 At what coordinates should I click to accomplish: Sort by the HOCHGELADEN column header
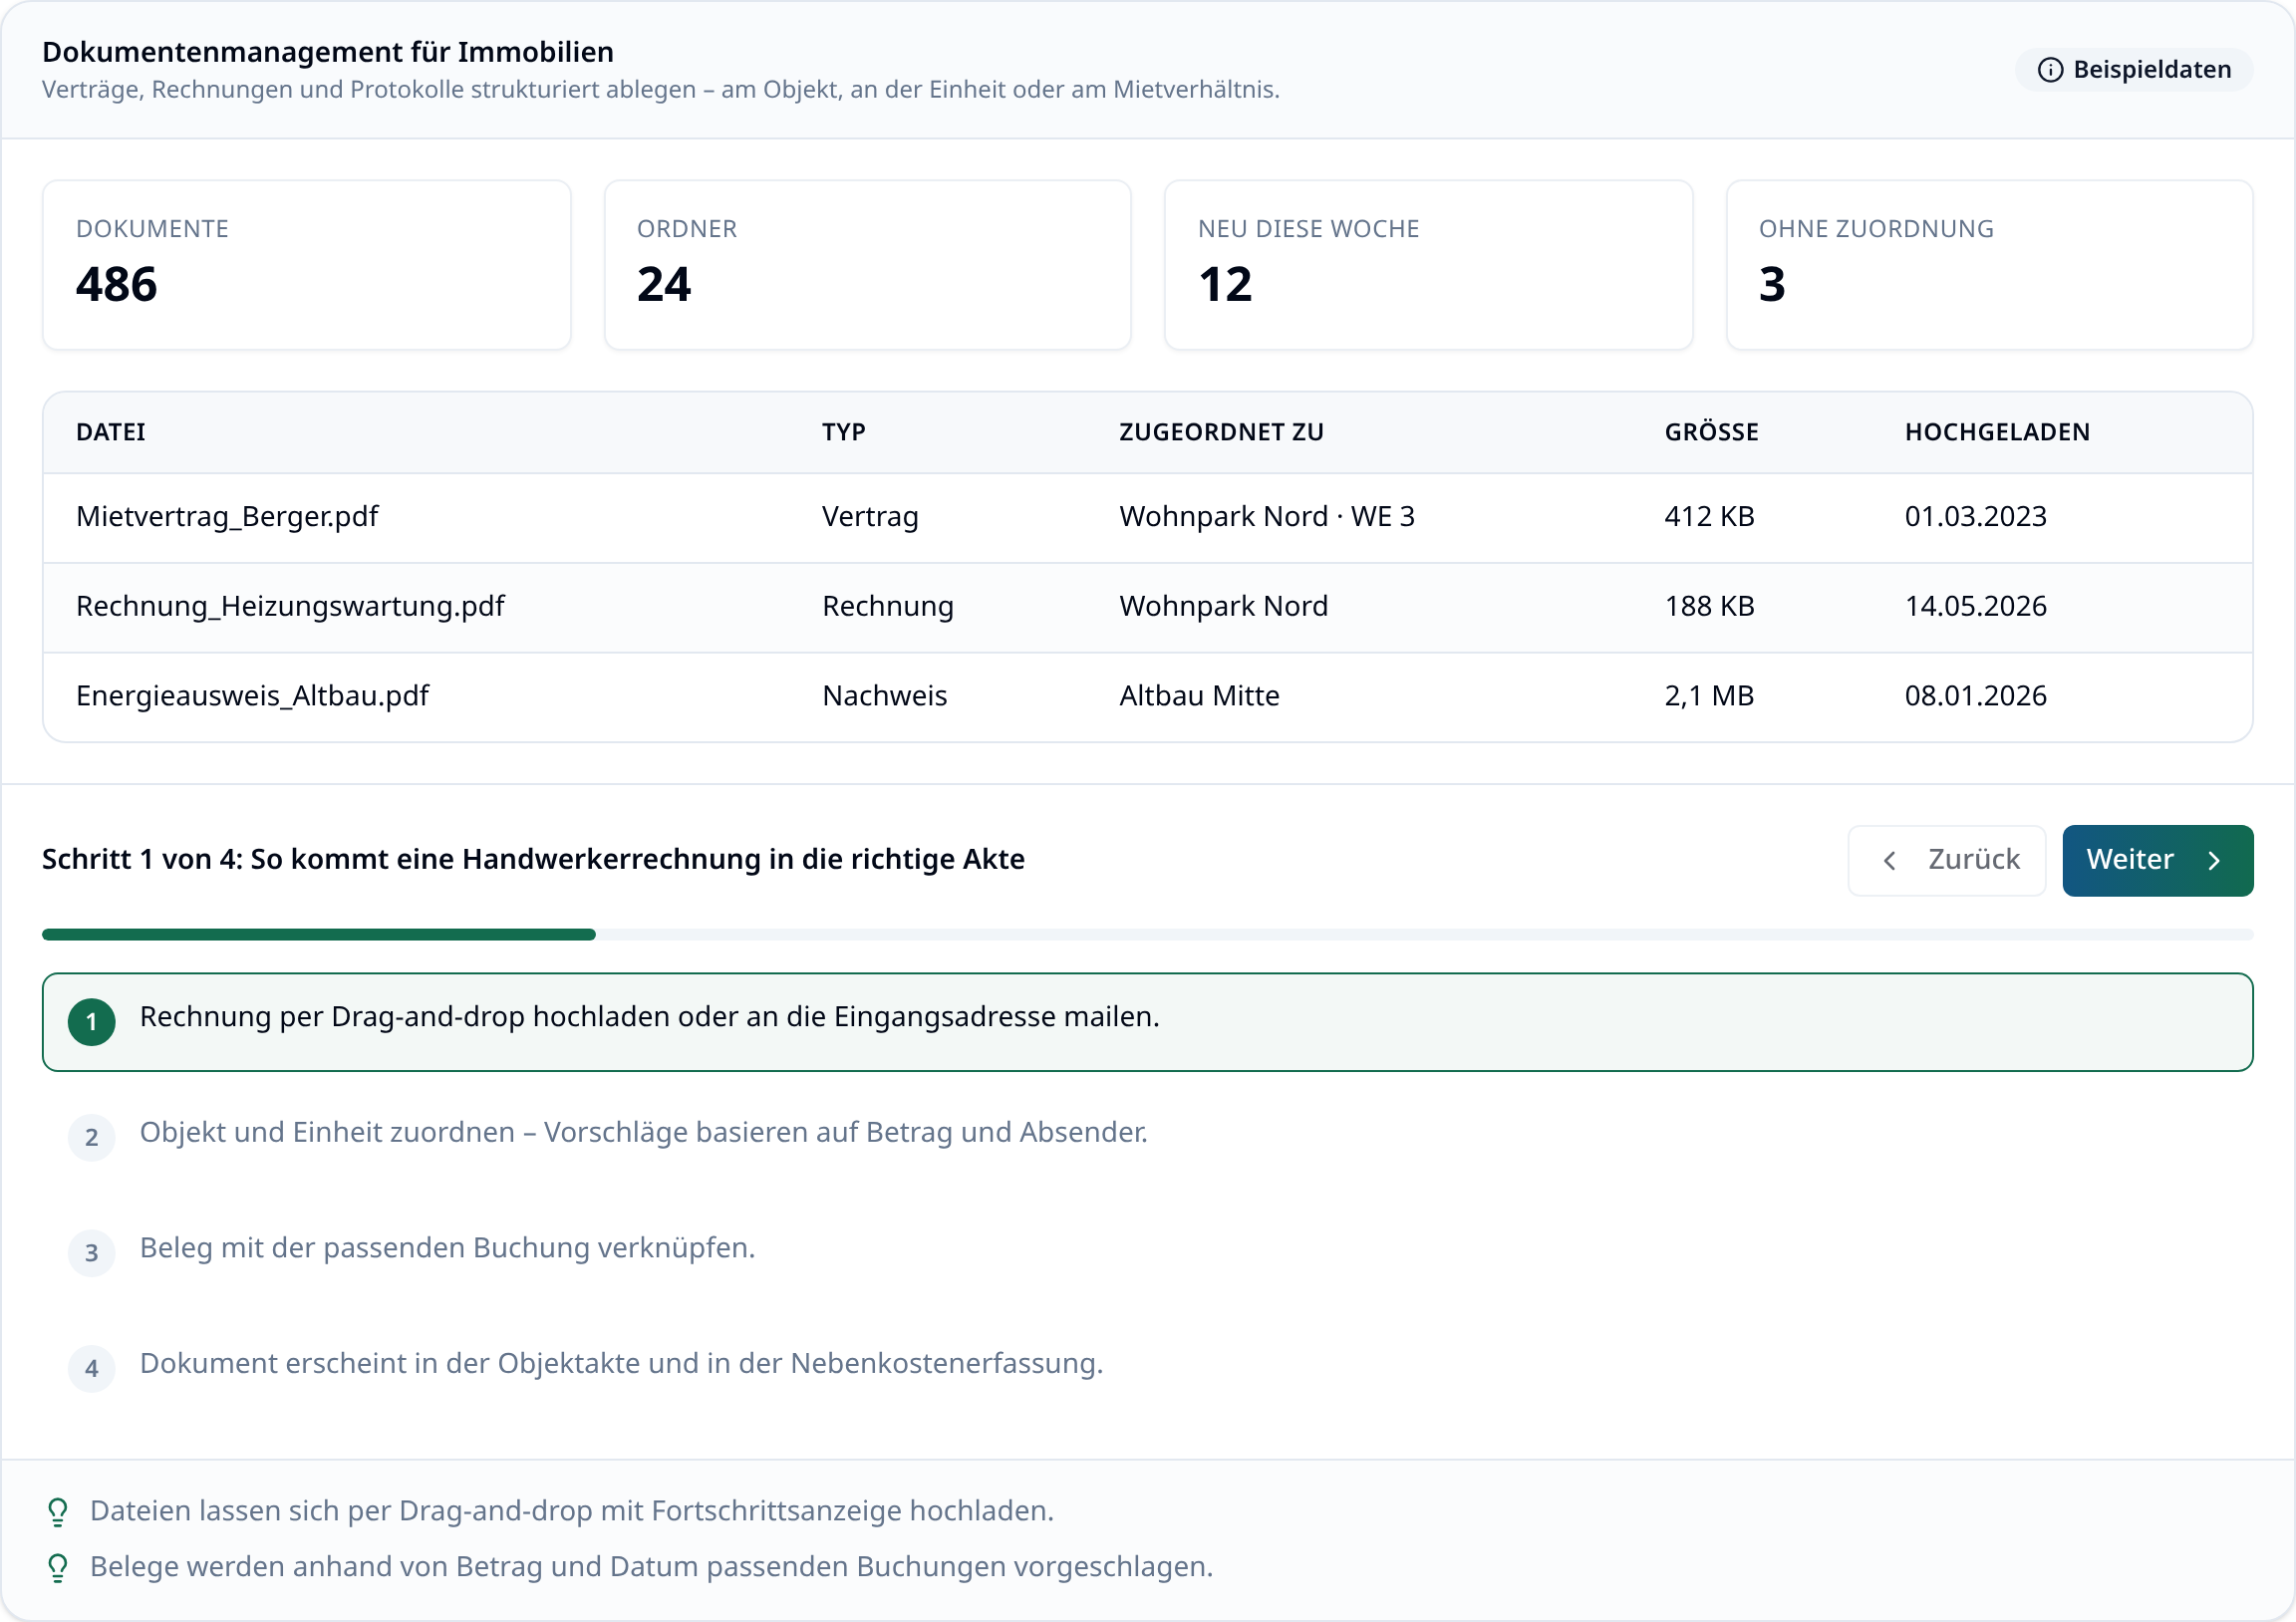tap(1998, 432)
